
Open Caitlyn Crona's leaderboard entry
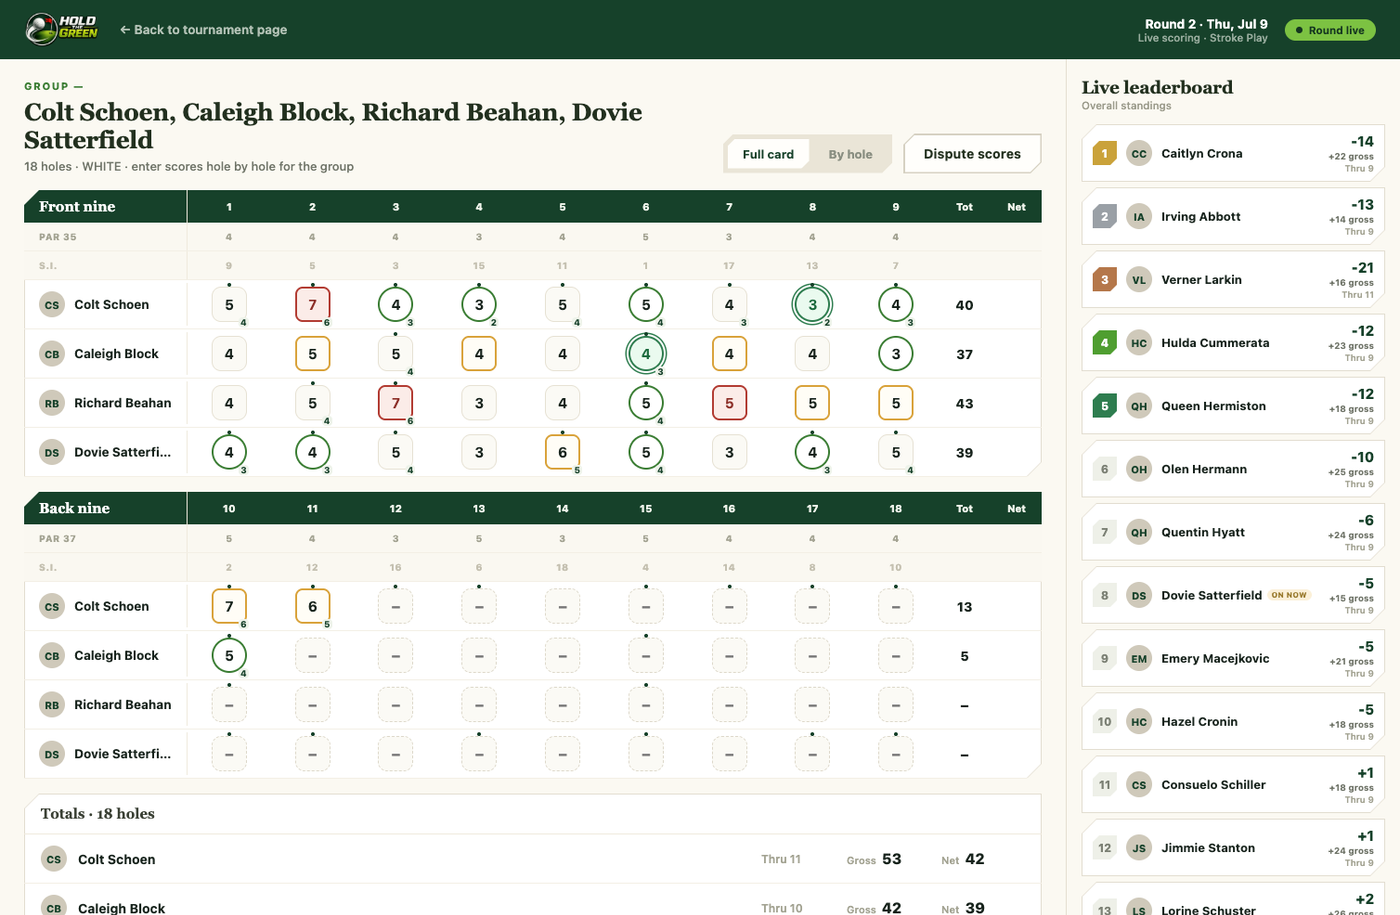click(1231, 153)
